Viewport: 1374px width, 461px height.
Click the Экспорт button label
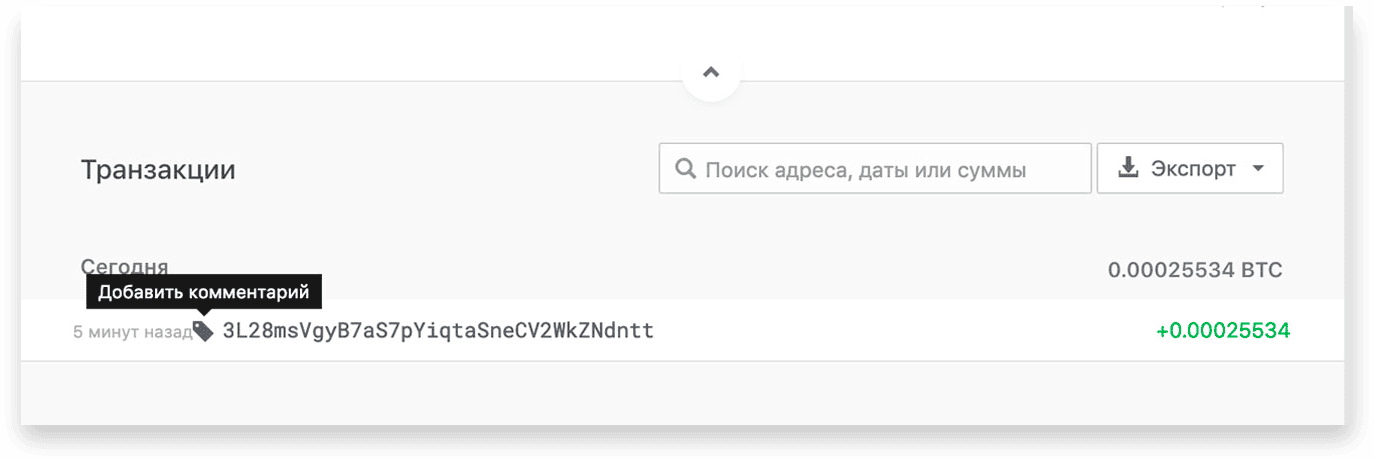tap(1193, 169)
